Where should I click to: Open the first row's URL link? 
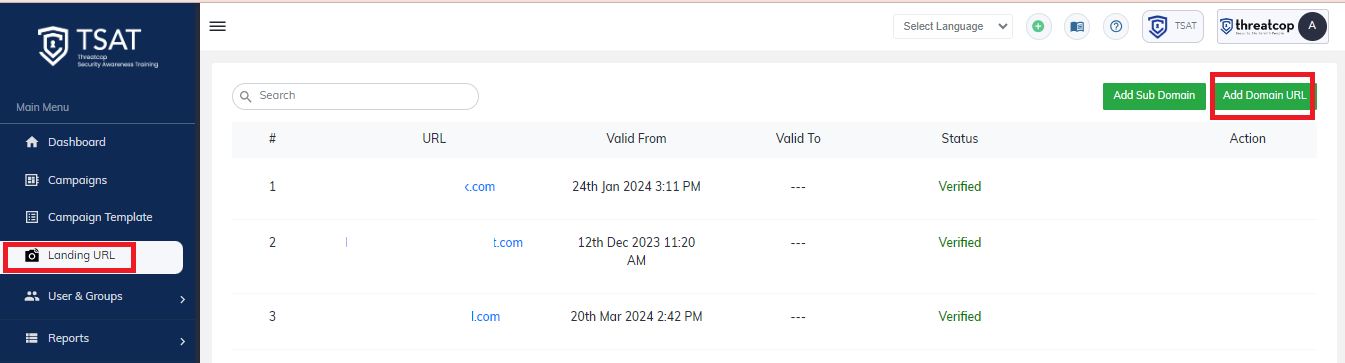click(x=480, y=187)
